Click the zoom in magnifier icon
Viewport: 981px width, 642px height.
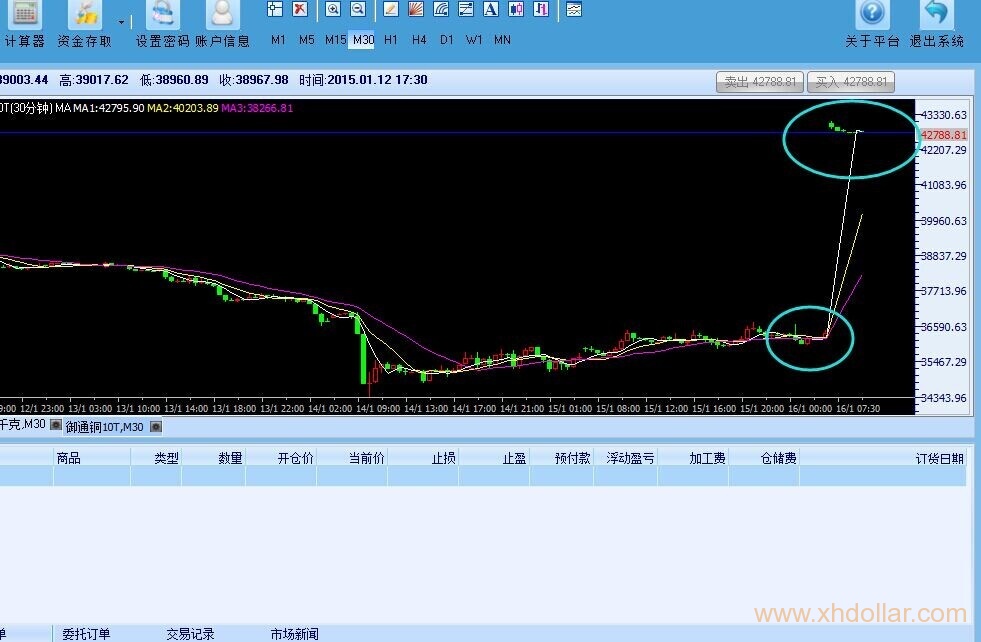coord(332,9)
